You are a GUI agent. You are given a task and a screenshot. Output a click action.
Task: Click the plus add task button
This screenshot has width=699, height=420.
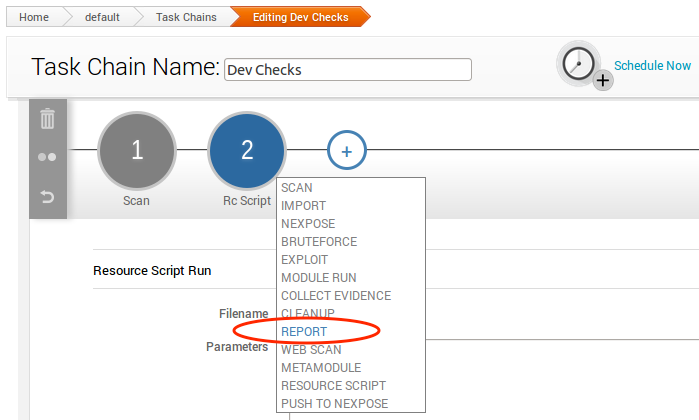(347, 151)
